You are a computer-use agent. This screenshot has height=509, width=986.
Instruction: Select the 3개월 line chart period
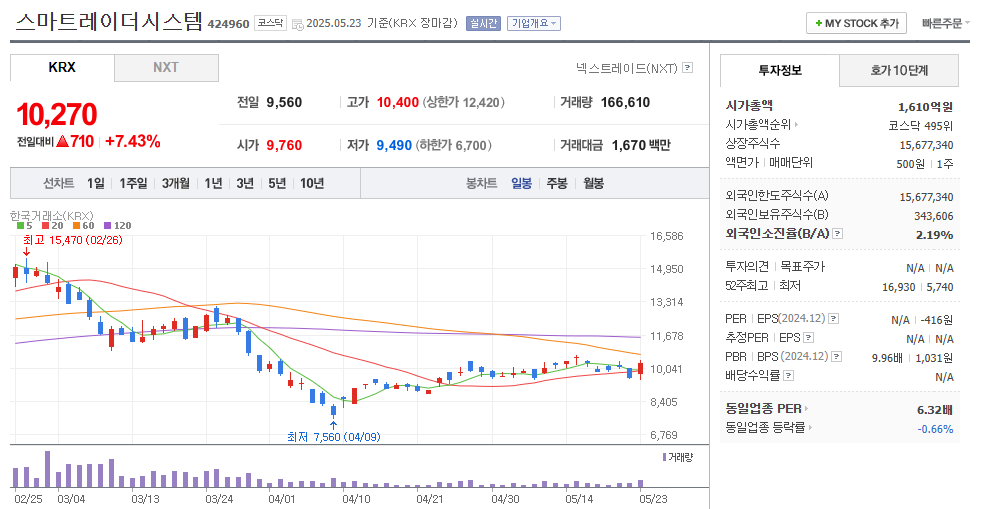(x=175, y=183)
